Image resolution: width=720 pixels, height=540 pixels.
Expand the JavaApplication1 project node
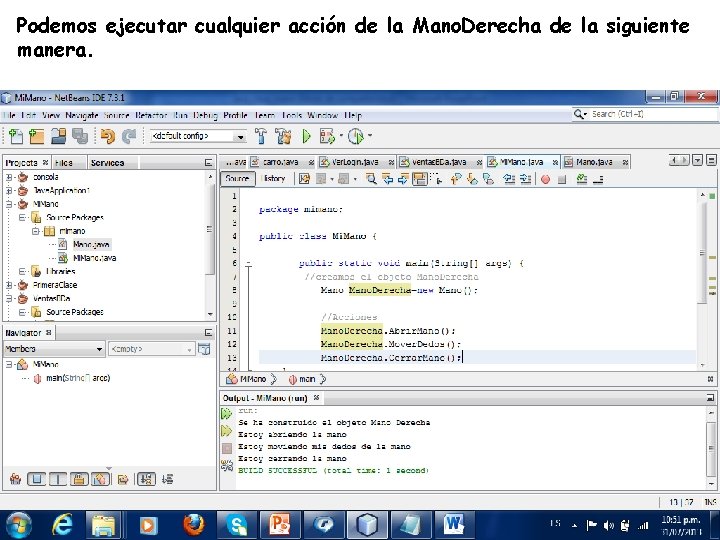coord(9,190)
